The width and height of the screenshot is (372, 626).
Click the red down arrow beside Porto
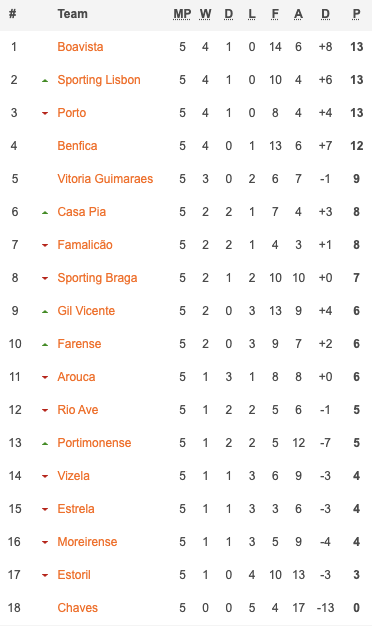pyautogui.click(x=45, y=113)
